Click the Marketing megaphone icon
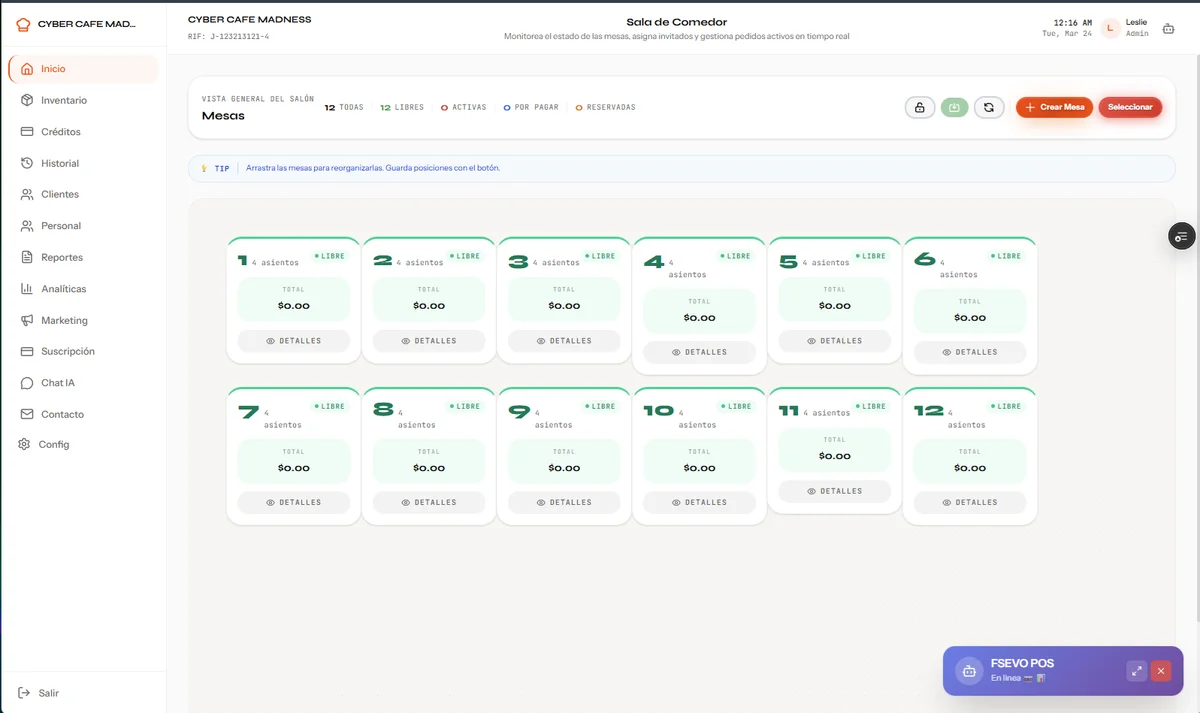Image resolution: width=1200 pixels, height=713 pixels. tap(26, 320)
